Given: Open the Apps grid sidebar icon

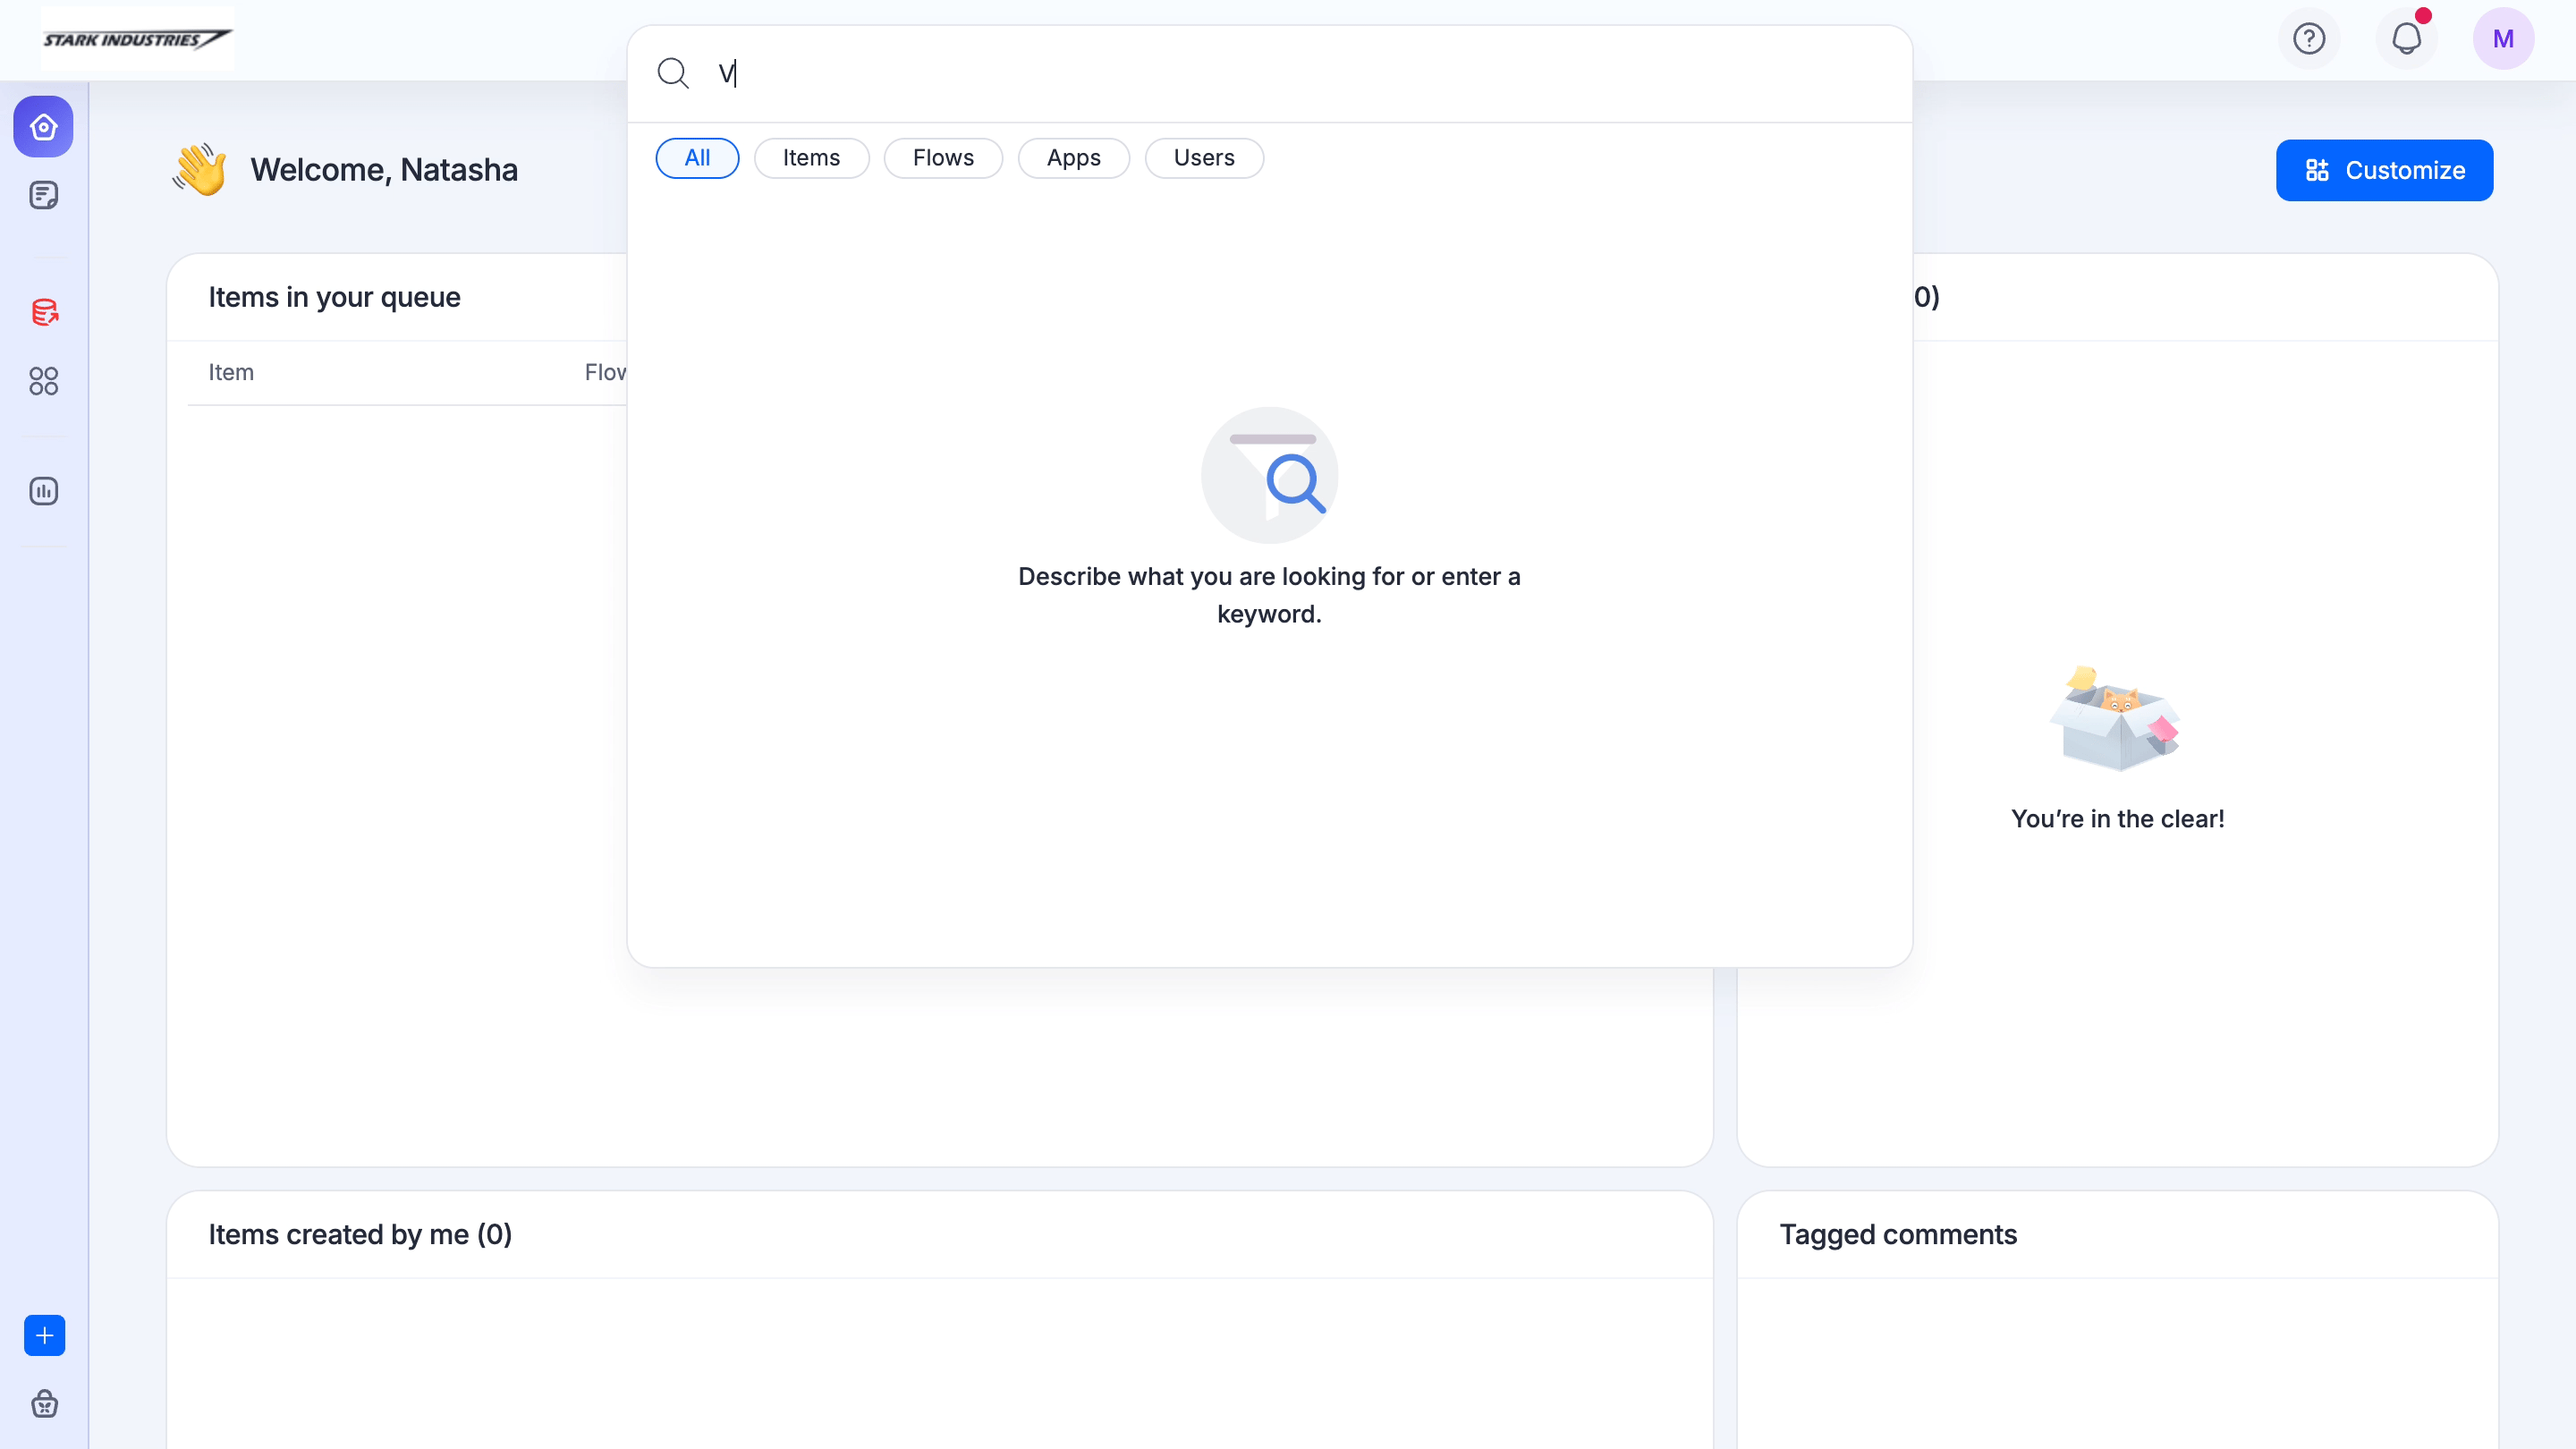Looking at the screenshot, I should [43, 381].
